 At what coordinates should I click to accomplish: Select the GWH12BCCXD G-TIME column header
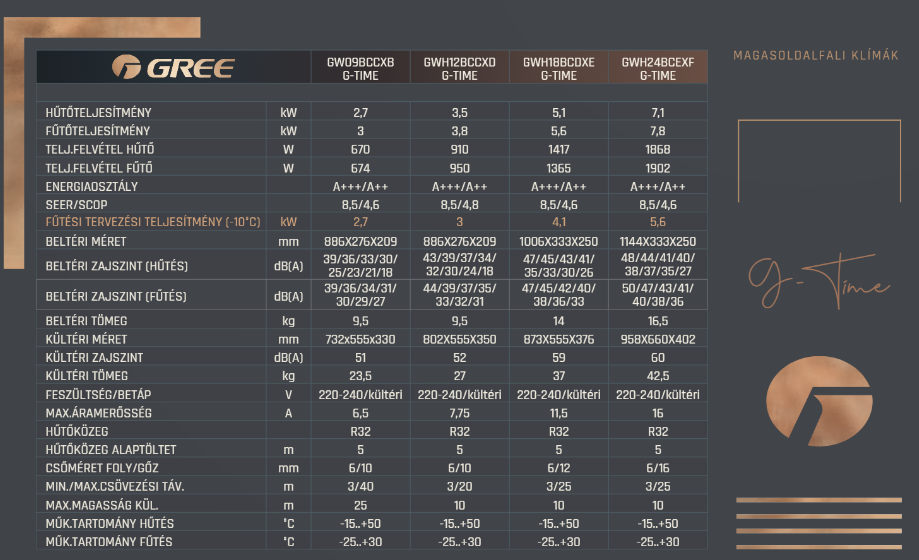point(460,69)
